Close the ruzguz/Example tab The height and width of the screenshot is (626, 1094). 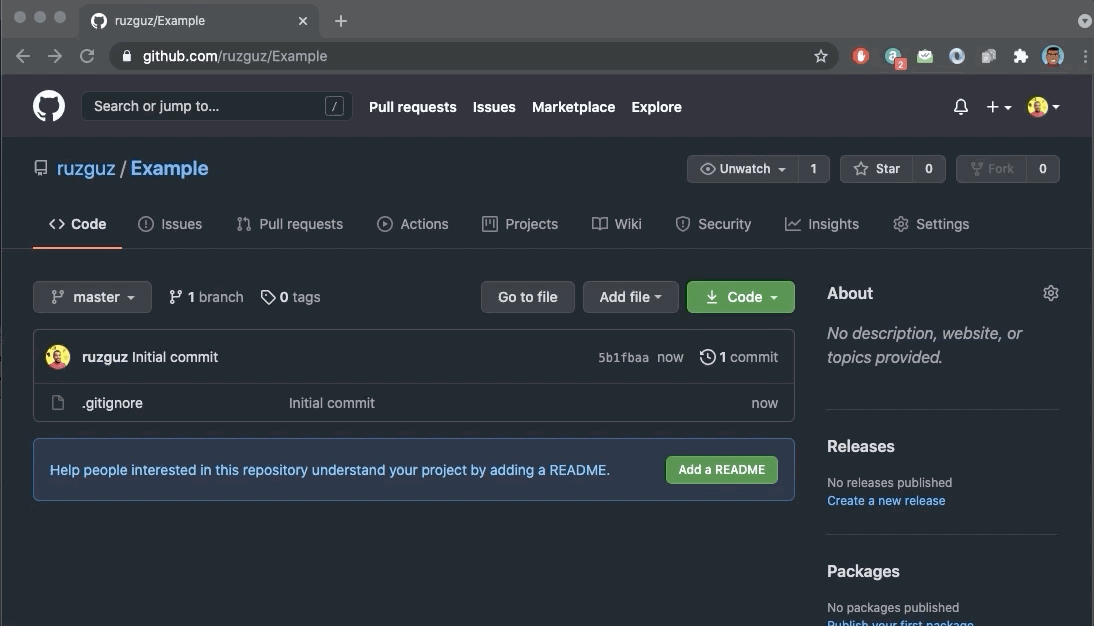click(303, 21)
